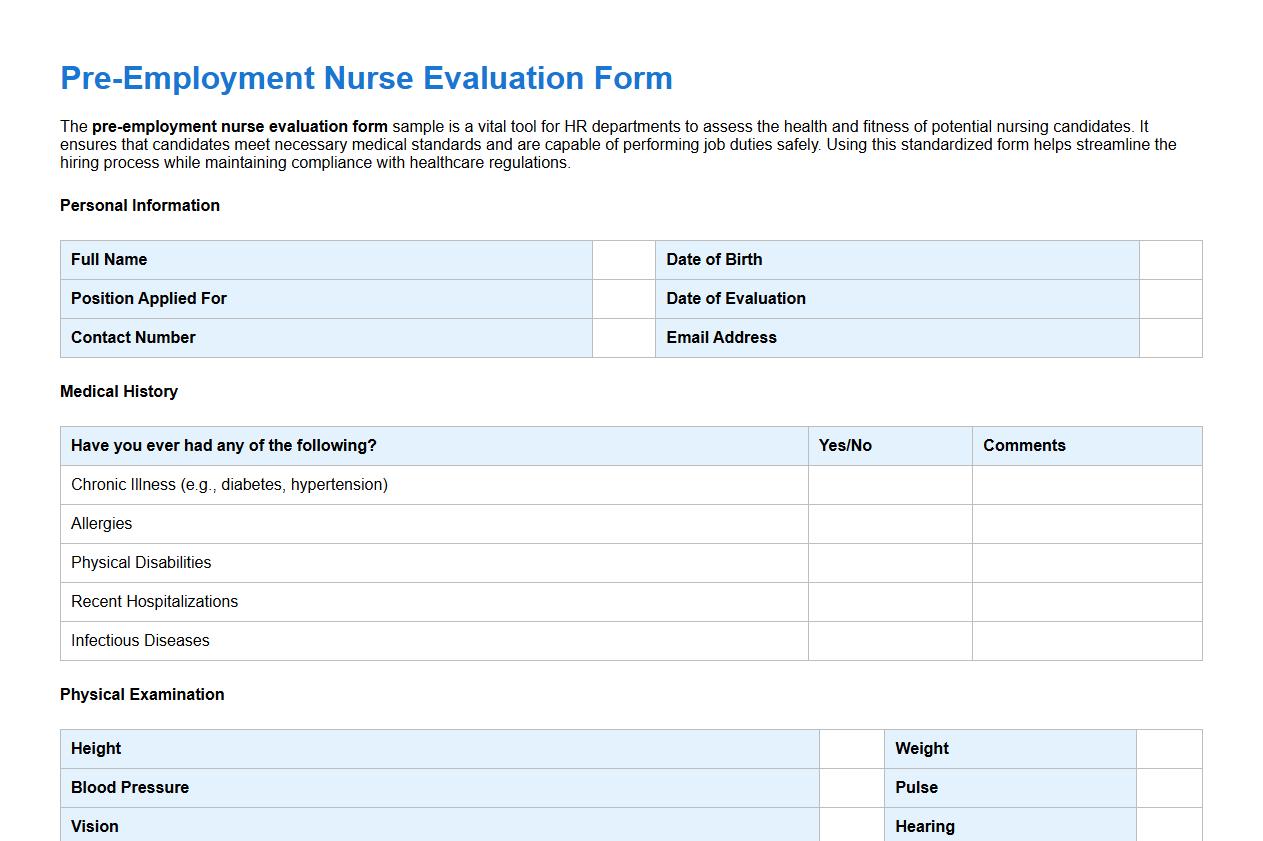This screenshot has height=841, width=1263.
Task: Click the Height entry cell
Action: (850, 748)
